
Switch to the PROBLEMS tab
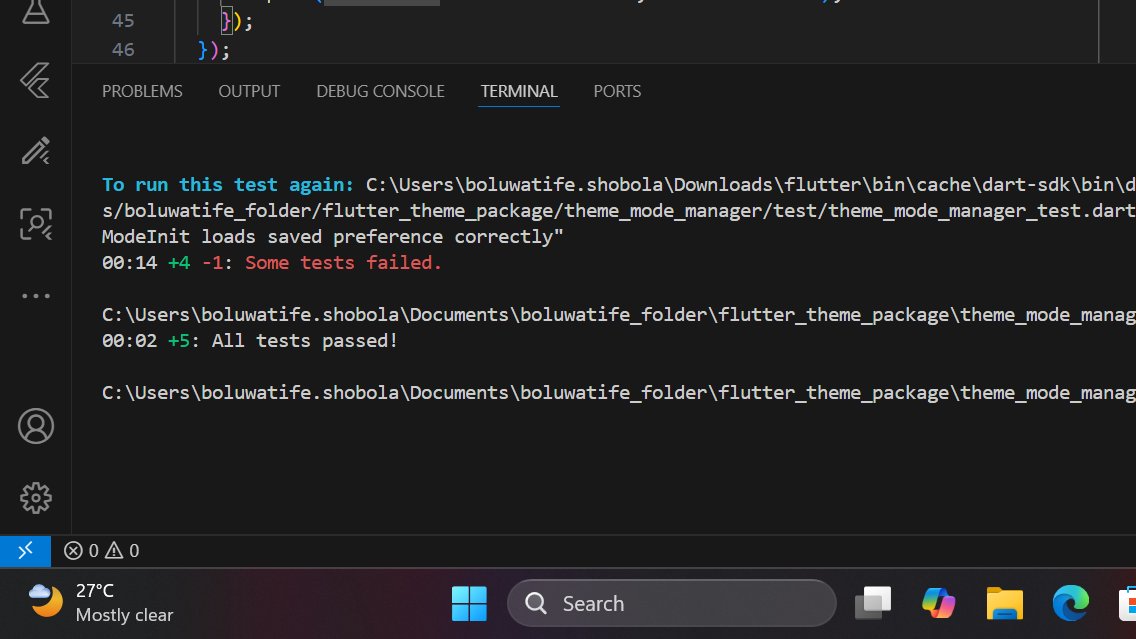coord(142,91)
